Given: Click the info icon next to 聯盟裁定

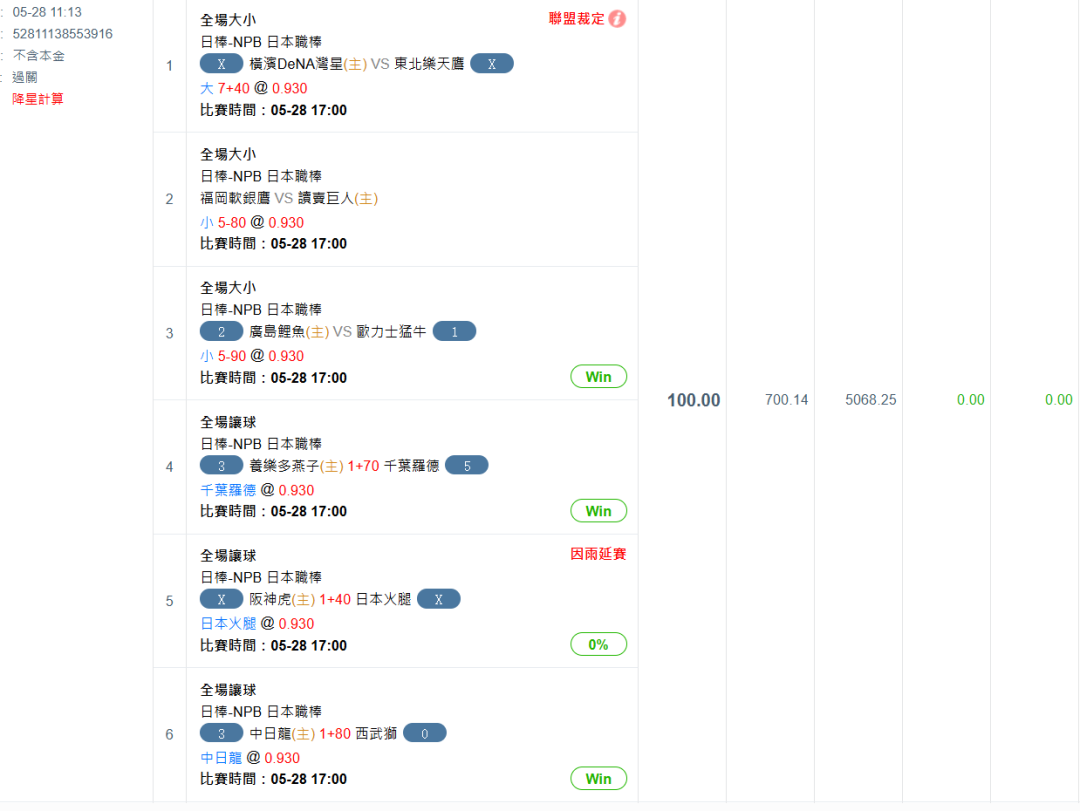Looking at the screenshot, I should [x=617, y=19].
